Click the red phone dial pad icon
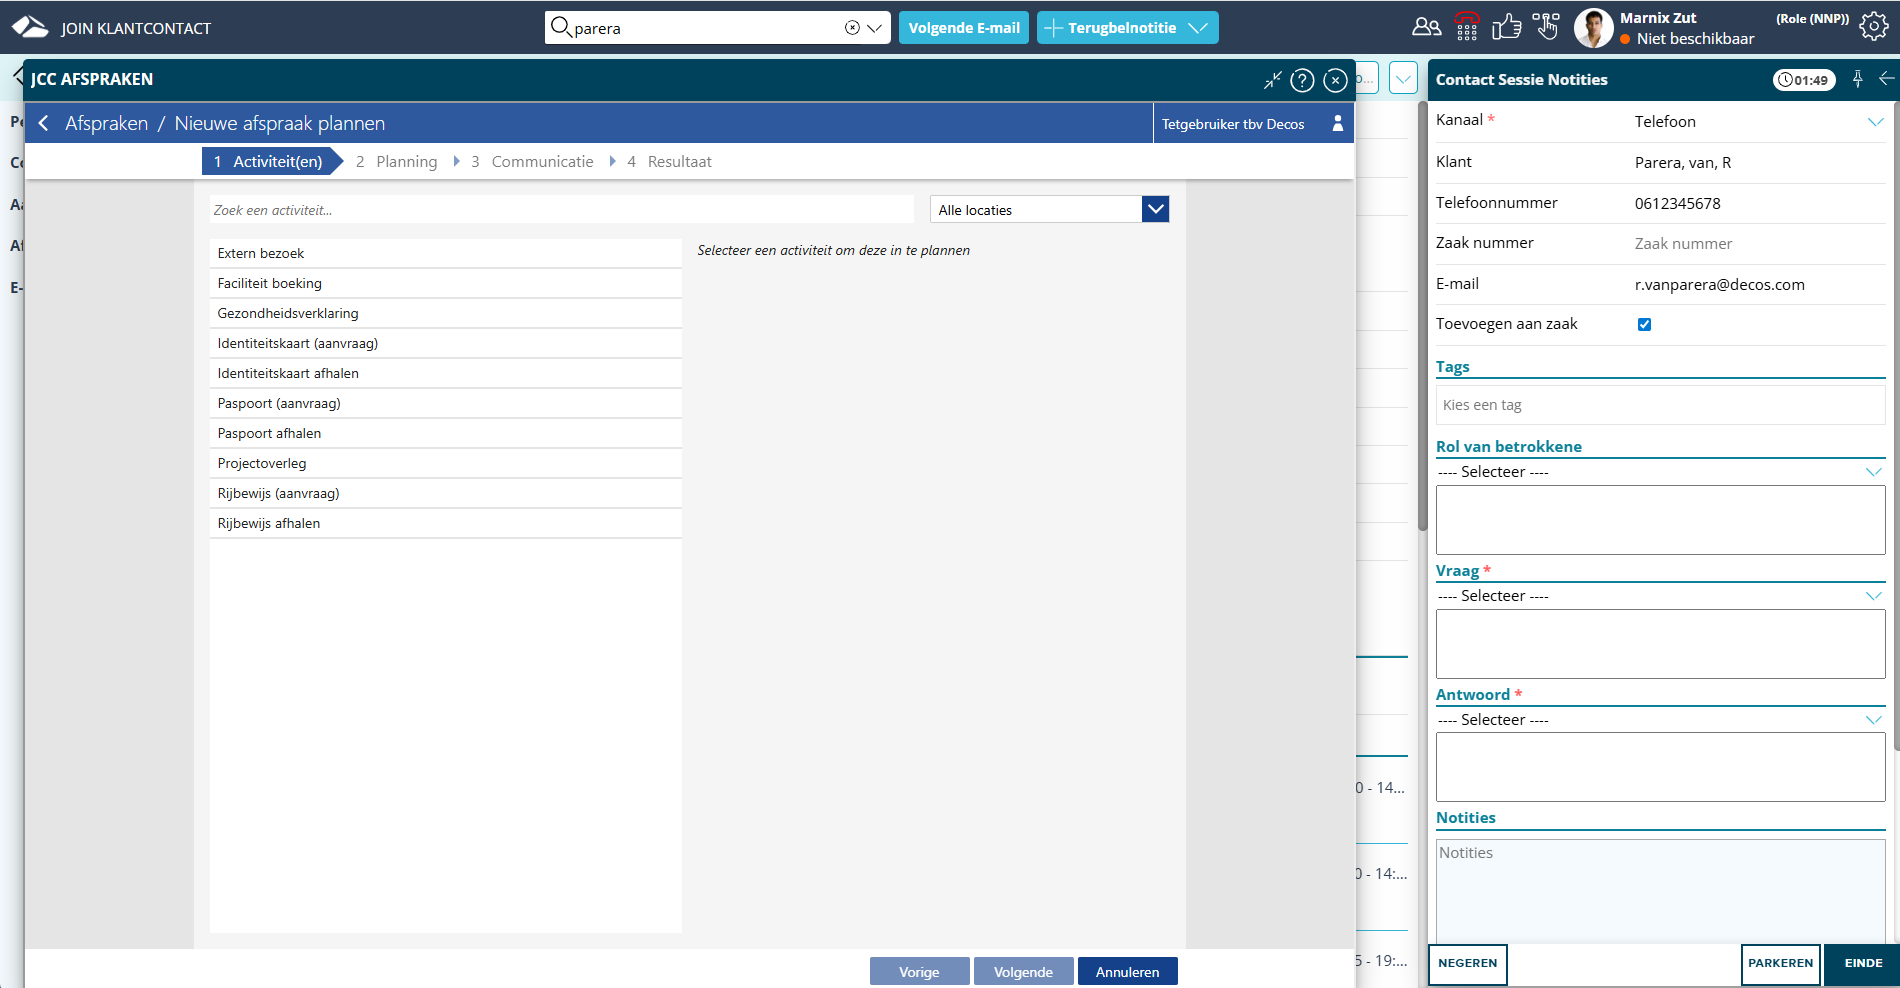Image resolution: width=1900 pixels, height=988 pixels. point(1466,27)
